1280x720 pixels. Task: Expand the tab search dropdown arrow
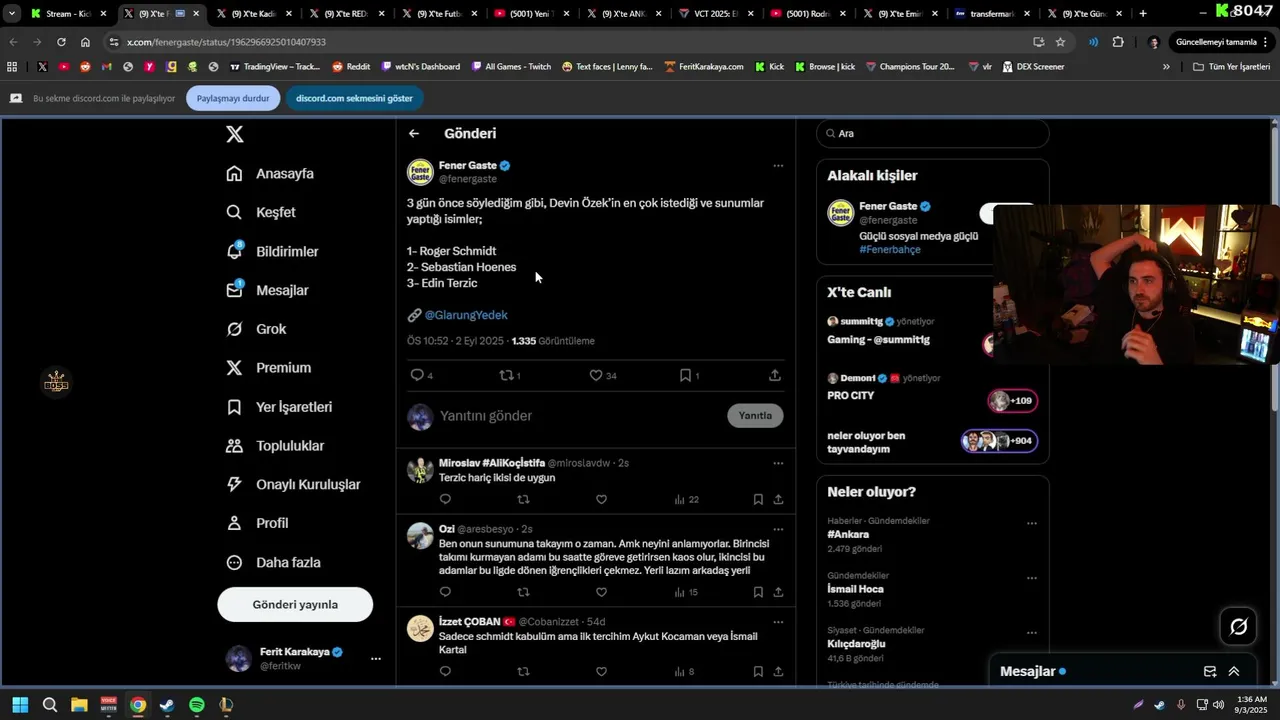pyautogui.click(x=12, y=14)
